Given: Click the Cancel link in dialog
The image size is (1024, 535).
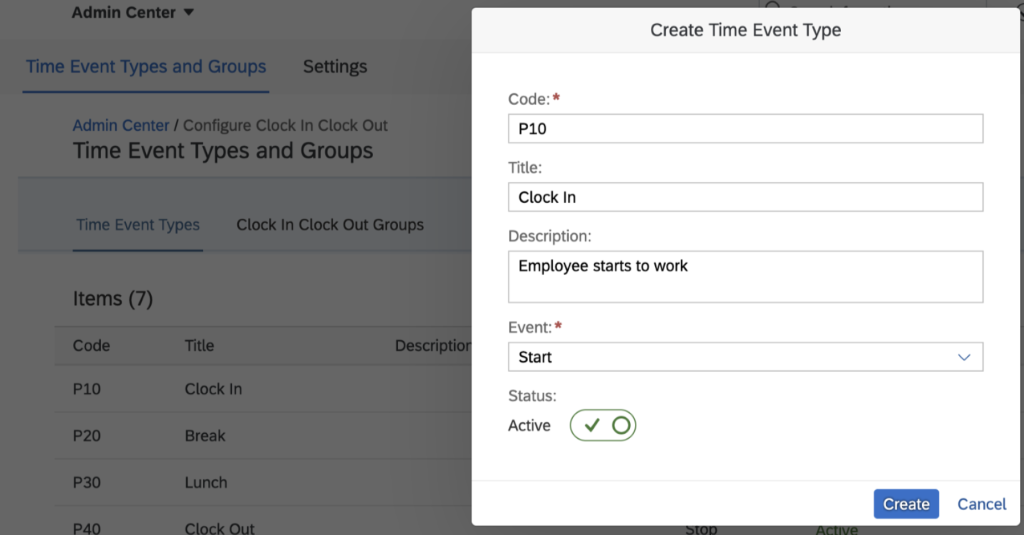Looking at the screenshot, I should pyautogui.click(x=982, y=504).
